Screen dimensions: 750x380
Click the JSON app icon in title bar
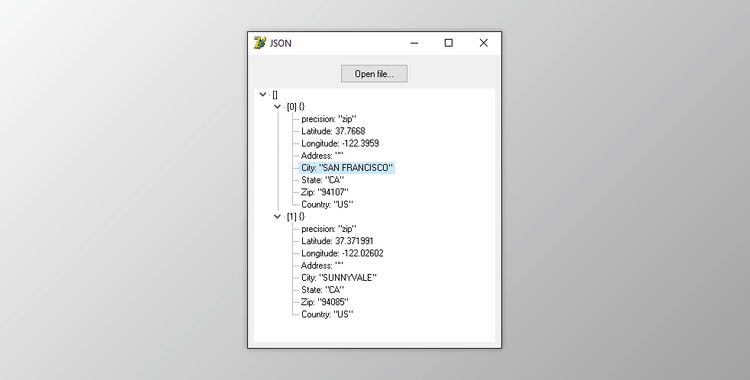pos(260,43)
